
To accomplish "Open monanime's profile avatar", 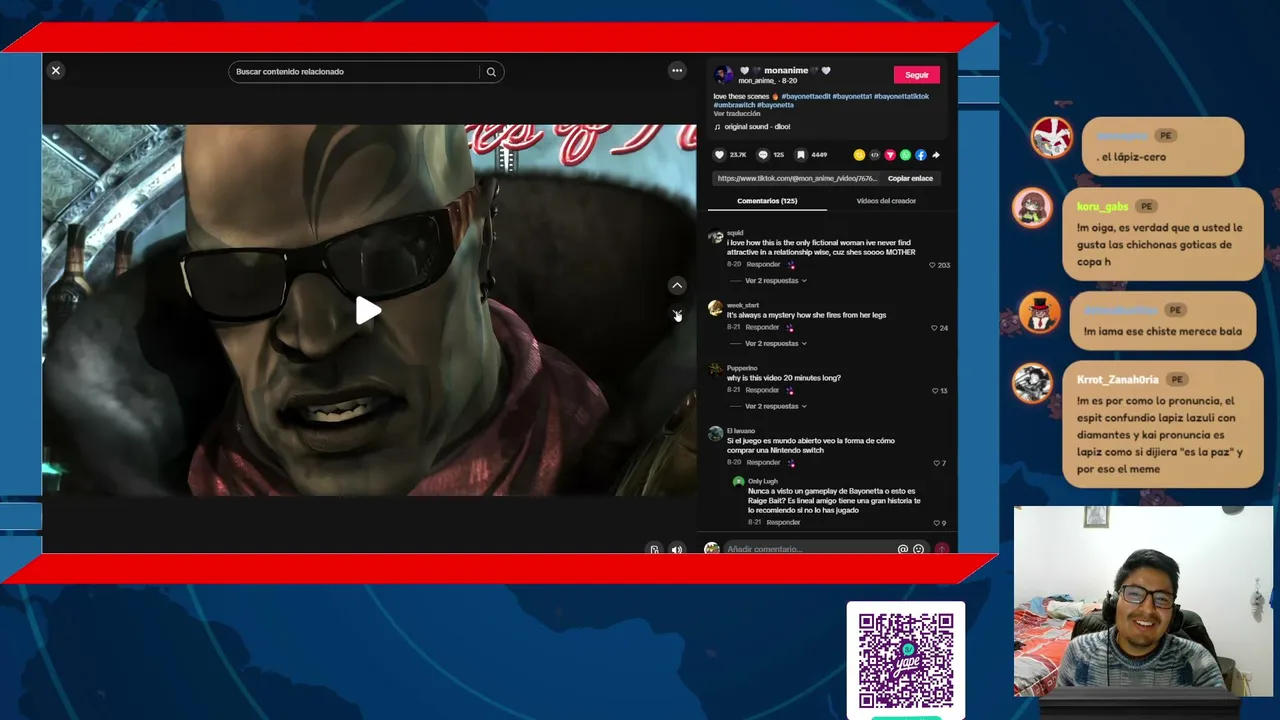I will (x=723, y=75).
